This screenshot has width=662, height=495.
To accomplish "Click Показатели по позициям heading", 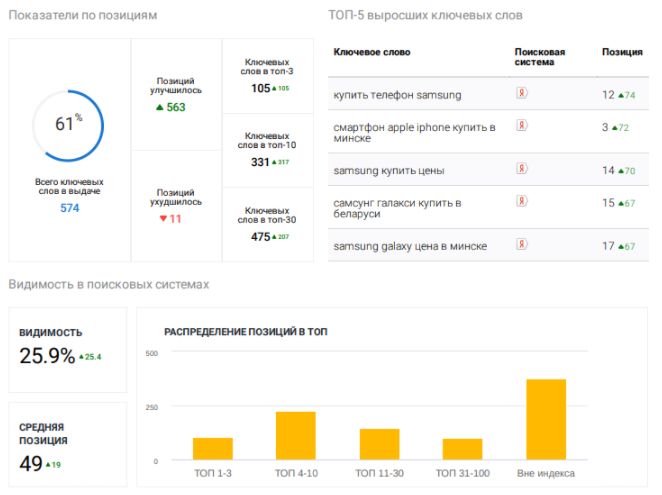I will (83, 15).
